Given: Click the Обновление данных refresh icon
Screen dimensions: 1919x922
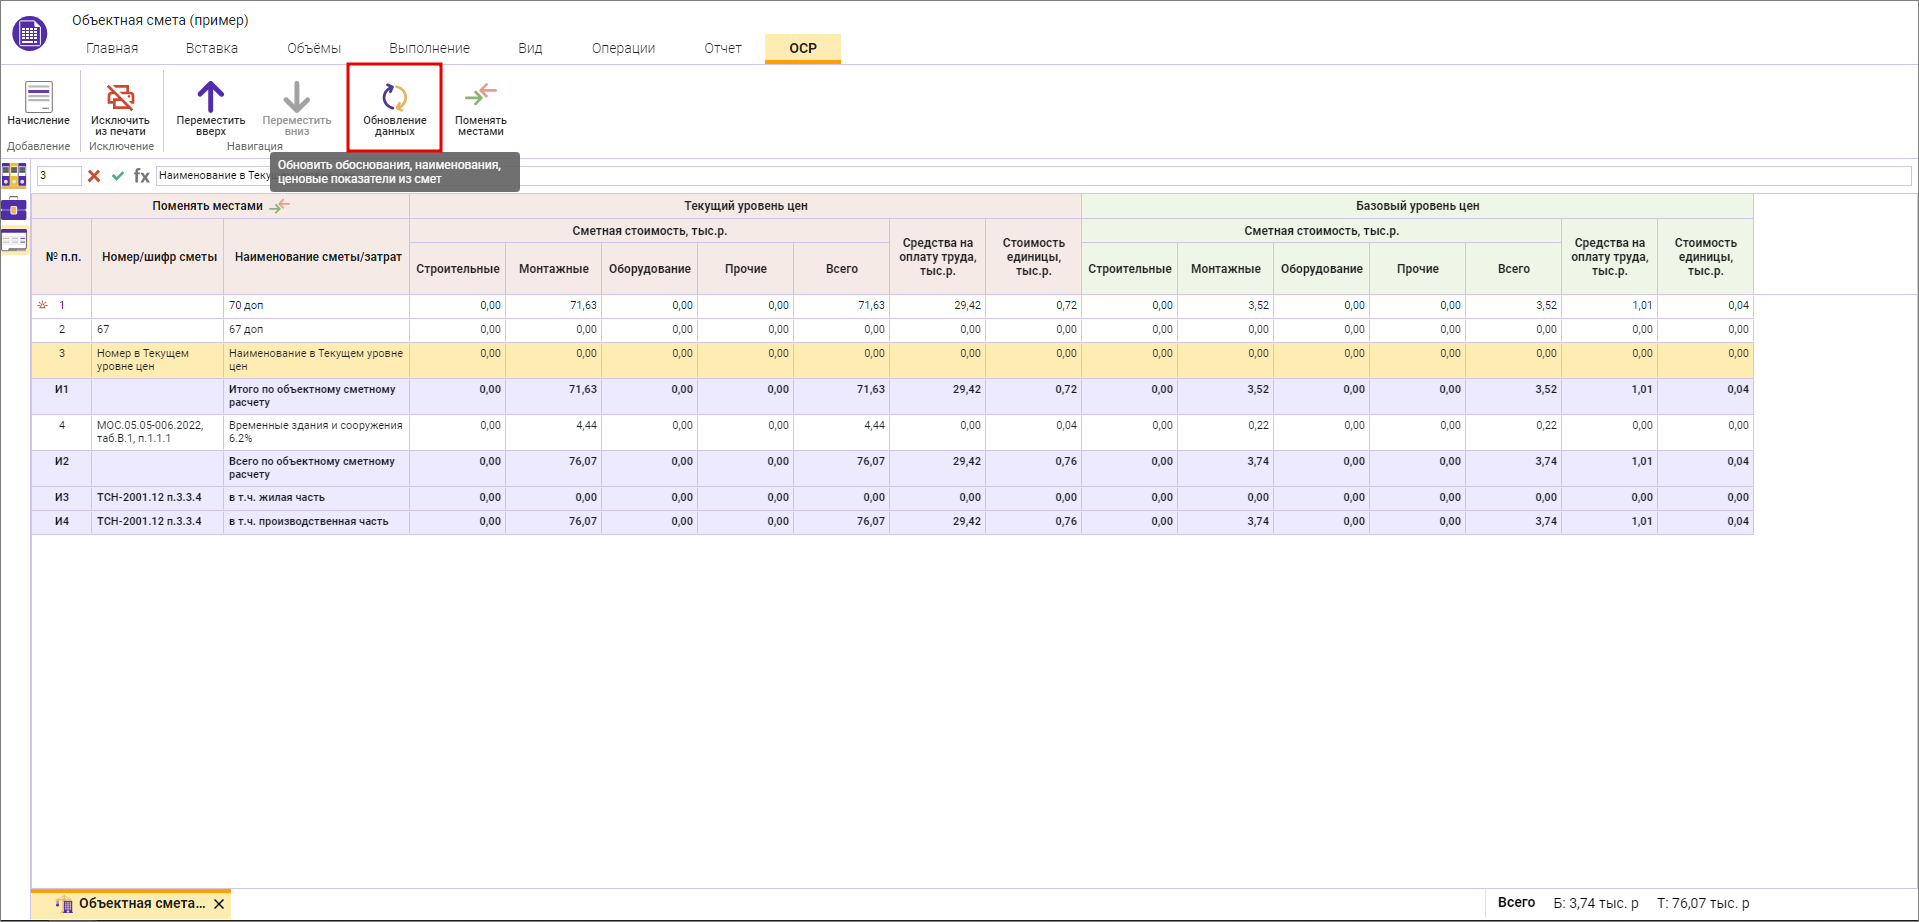Looking at the screenshot, I should click(394, 98).
